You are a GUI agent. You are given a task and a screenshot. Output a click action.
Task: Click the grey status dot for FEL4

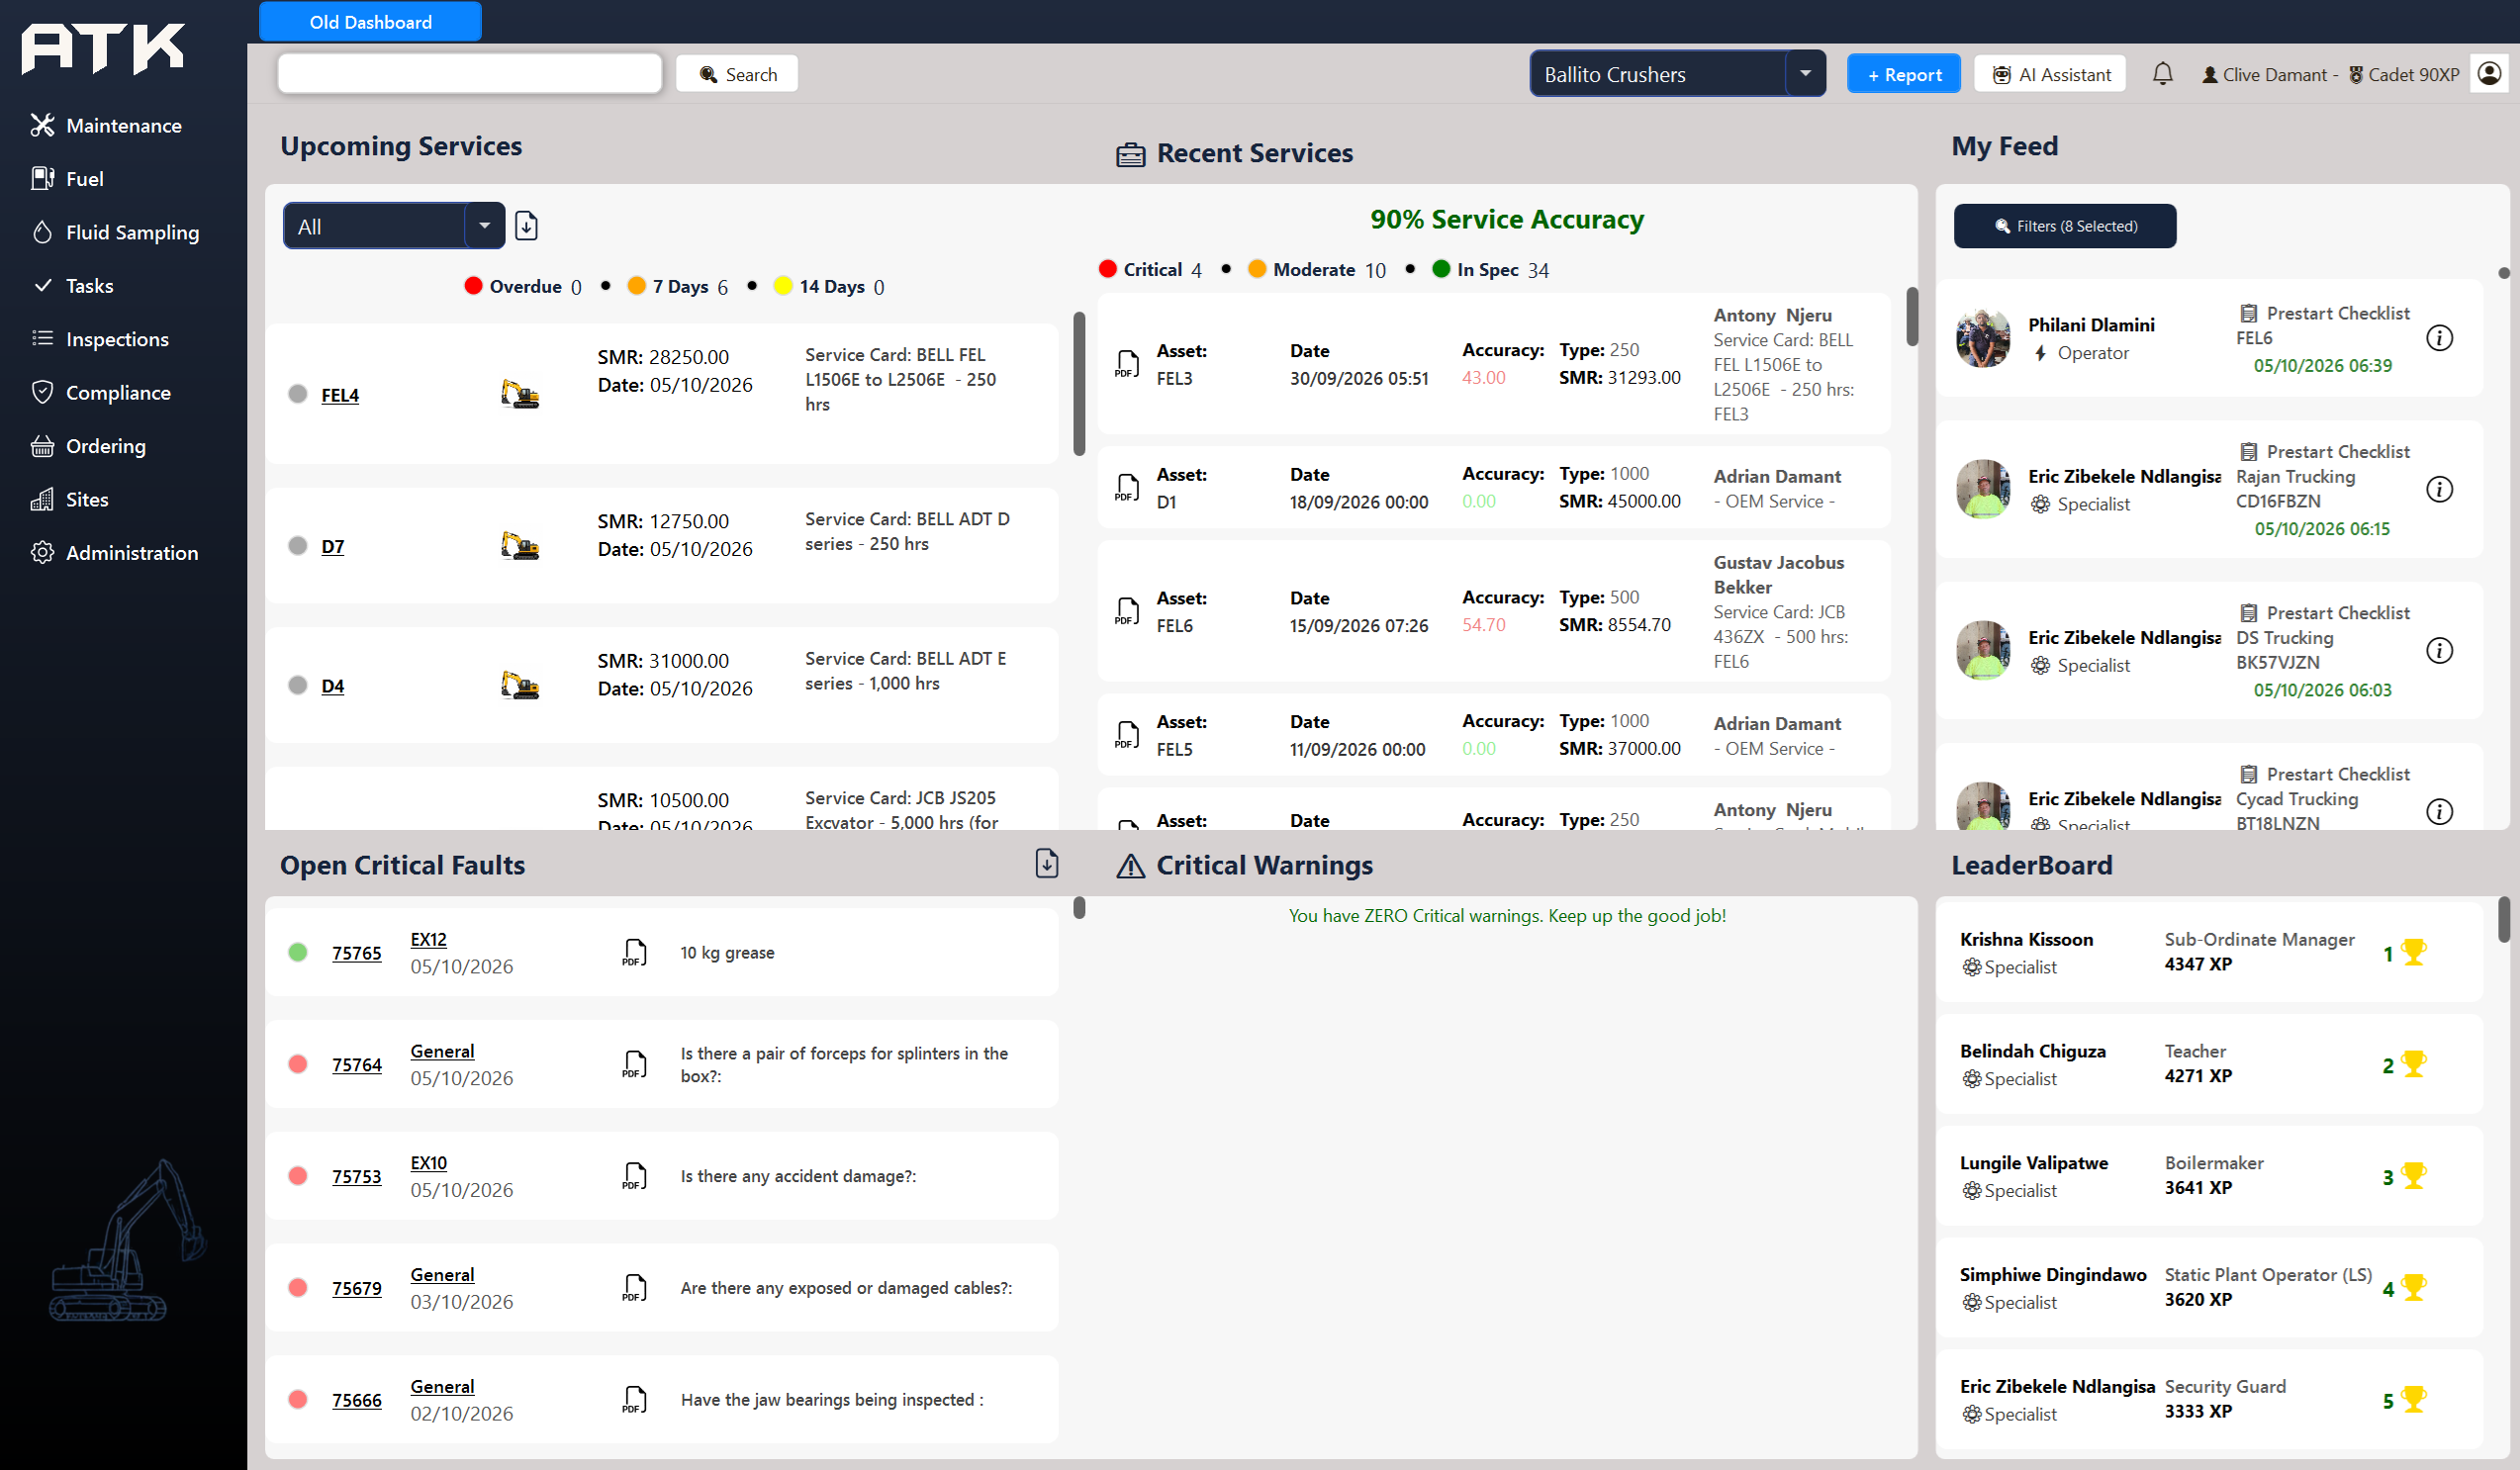tap(297, 394)
